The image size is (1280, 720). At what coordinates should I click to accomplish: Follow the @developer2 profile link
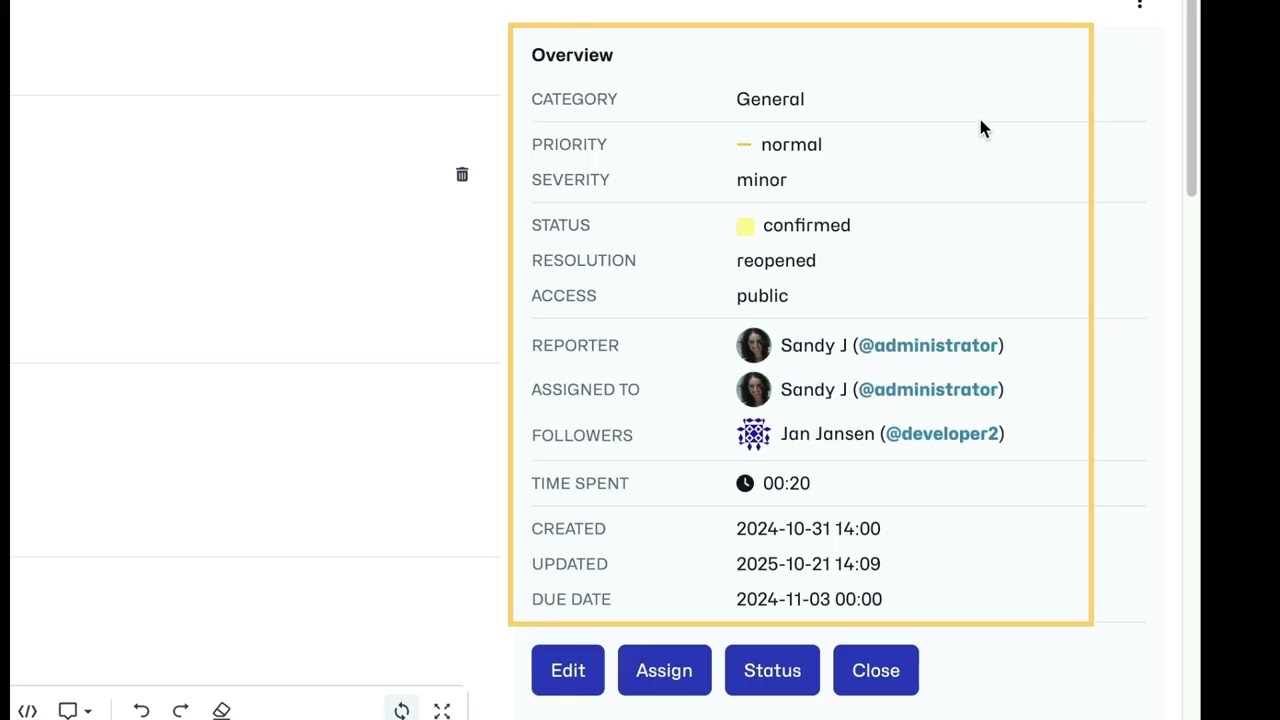click(942, 433)
